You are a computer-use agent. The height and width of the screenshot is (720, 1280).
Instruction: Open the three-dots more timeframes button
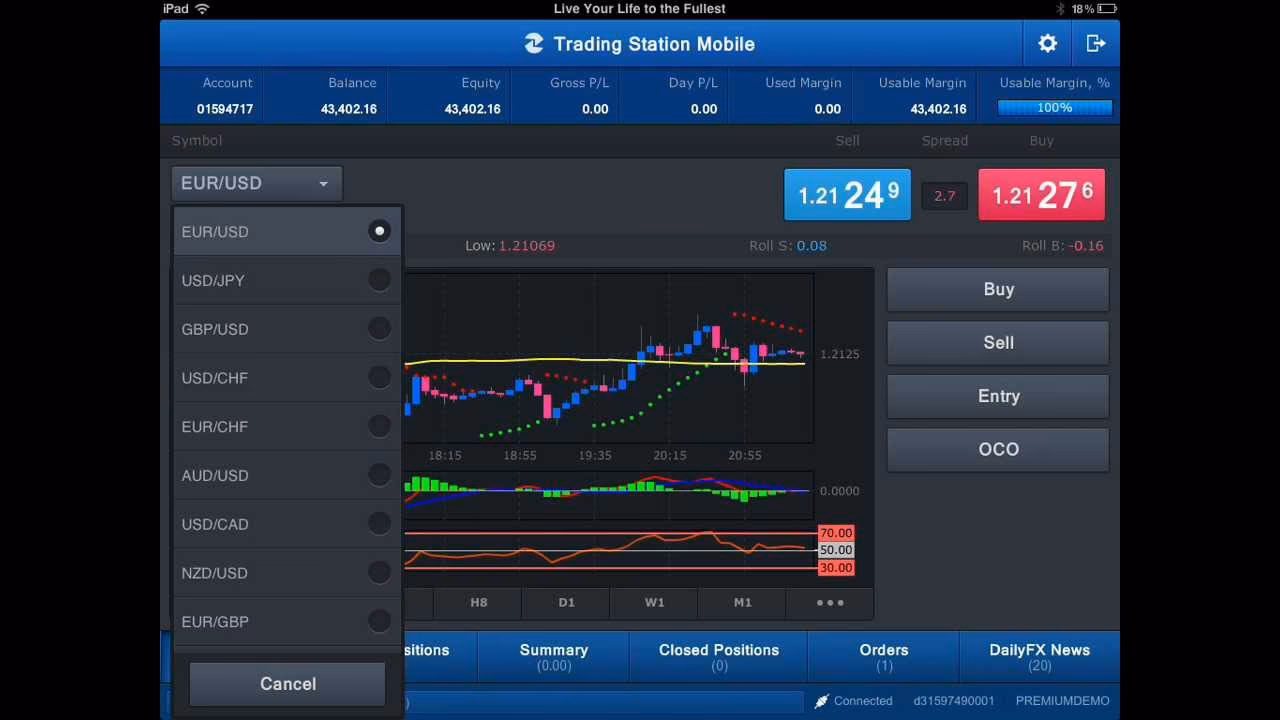tap(830, 602)
